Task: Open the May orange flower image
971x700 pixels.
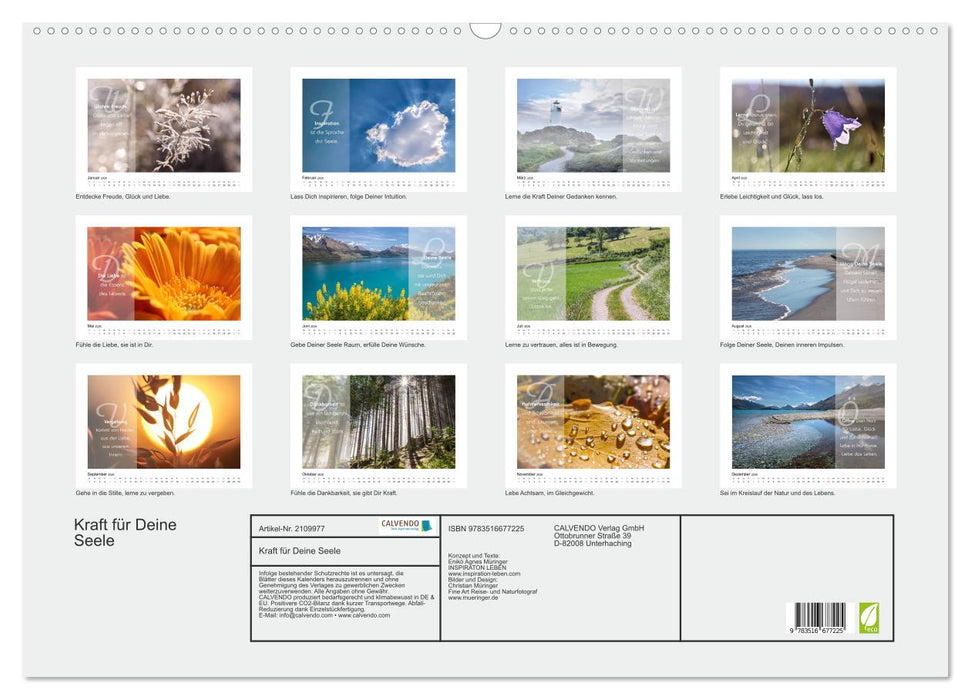Action: [x=164, y=274]
